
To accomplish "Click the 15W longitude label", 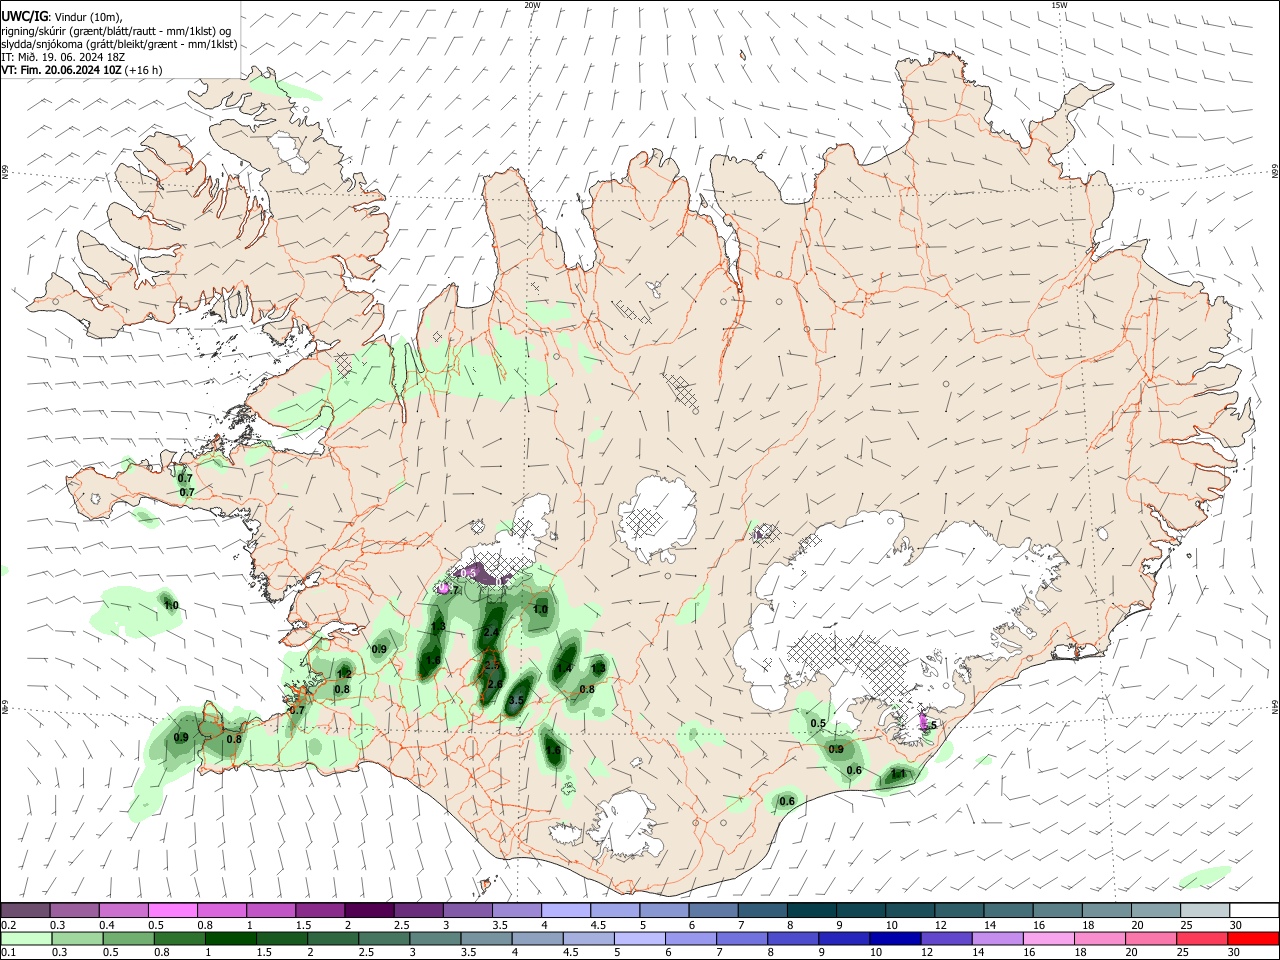I will 1058,5.
